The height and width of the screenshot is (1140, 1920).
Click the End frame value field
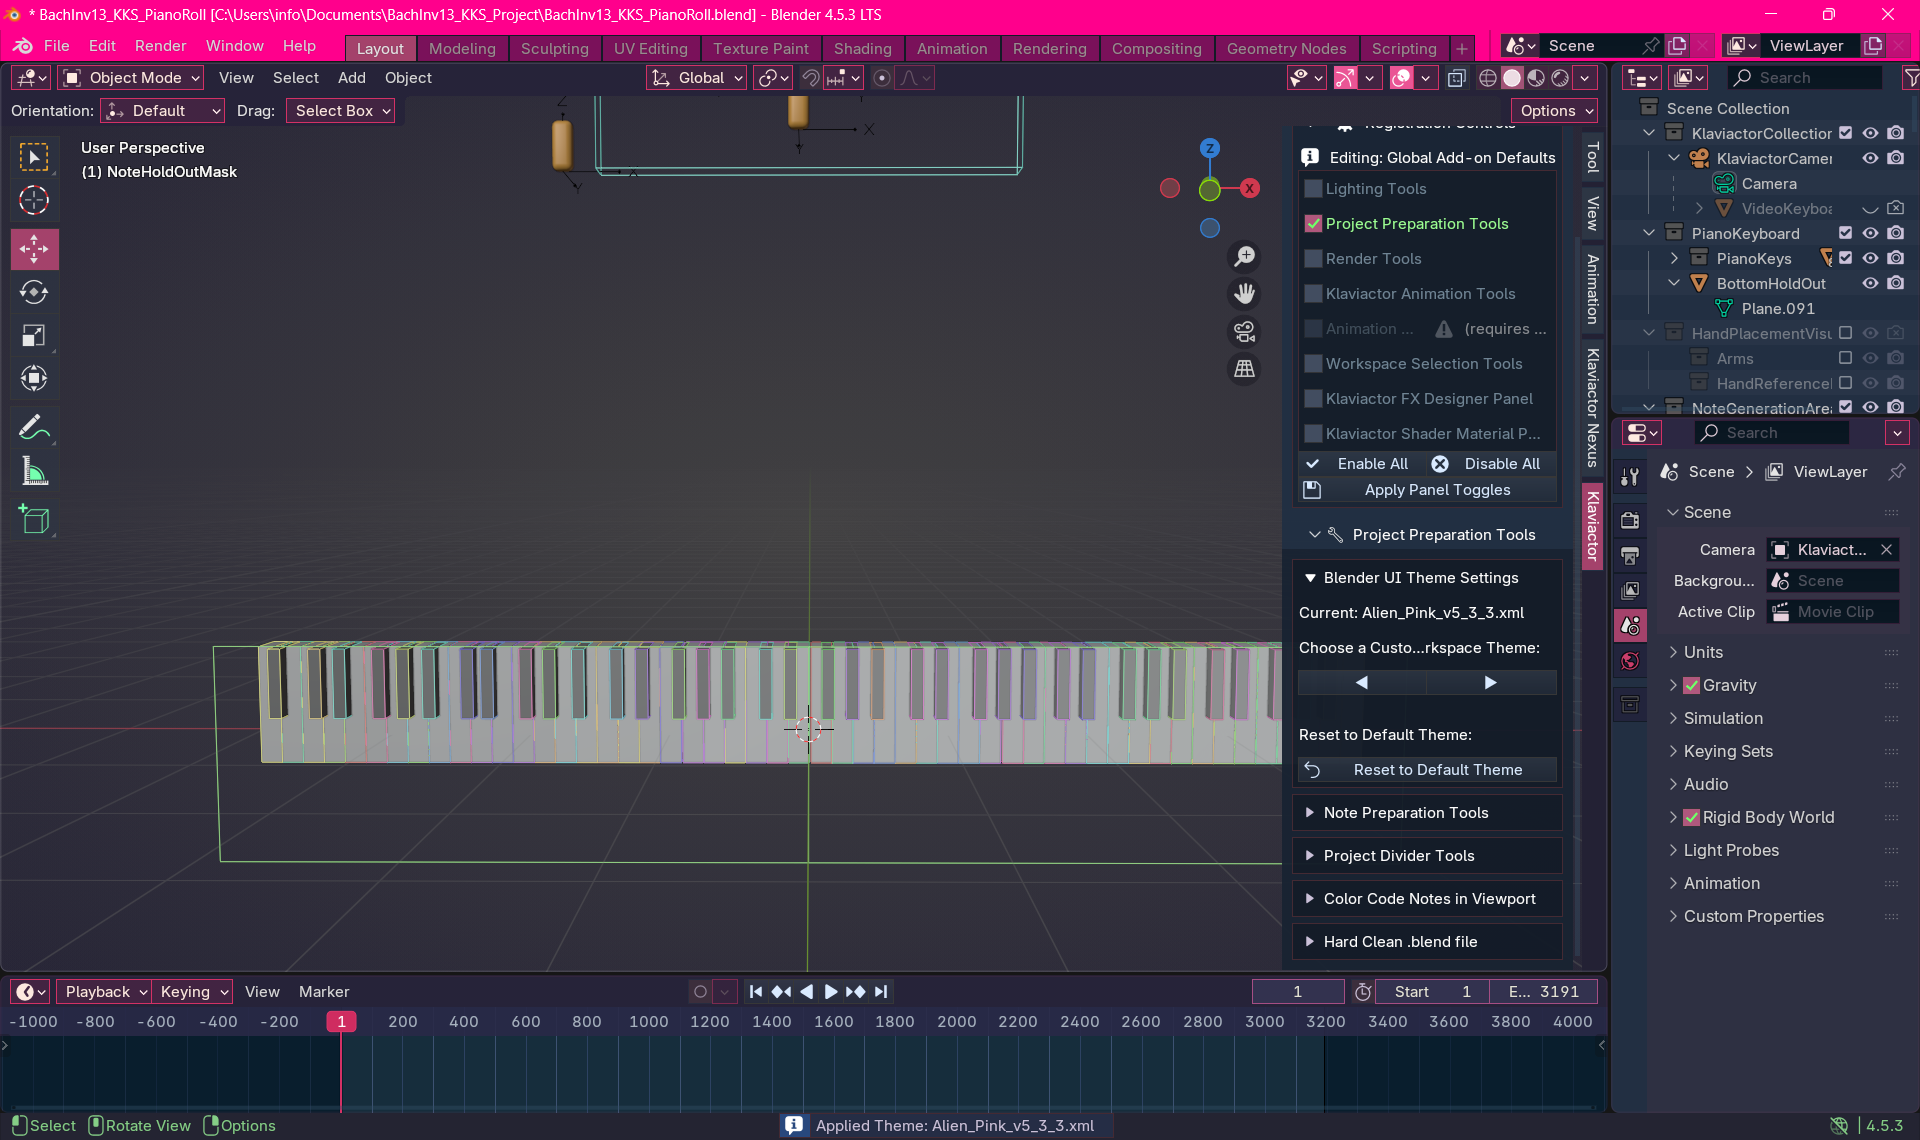pyautogui.click(x=1543, y=992)
